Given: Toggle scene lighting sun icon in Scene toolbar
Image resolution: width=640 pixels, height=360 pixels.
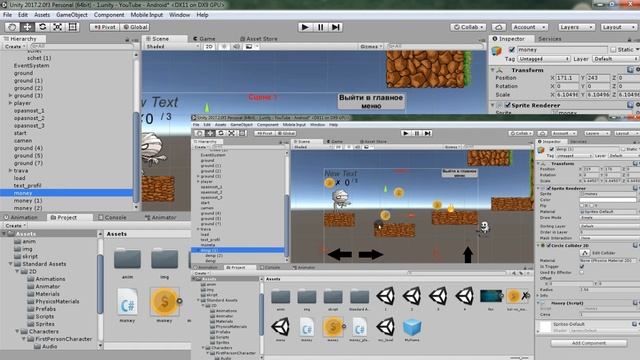Looking at the screenshot, I should tap(224, 47).
